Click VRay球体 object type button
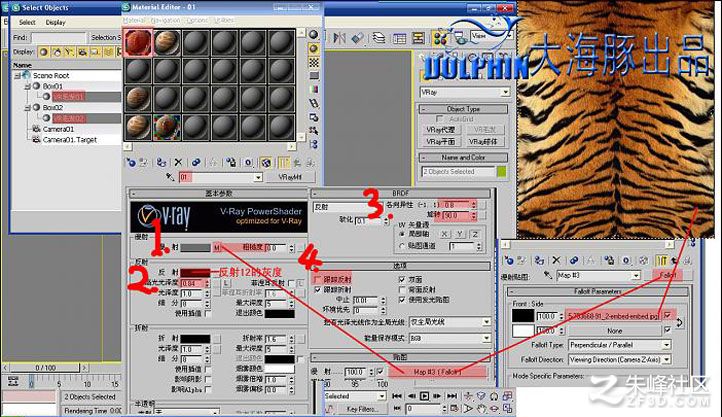The height and width of the screenshot is (417, 722). point(483,141)
